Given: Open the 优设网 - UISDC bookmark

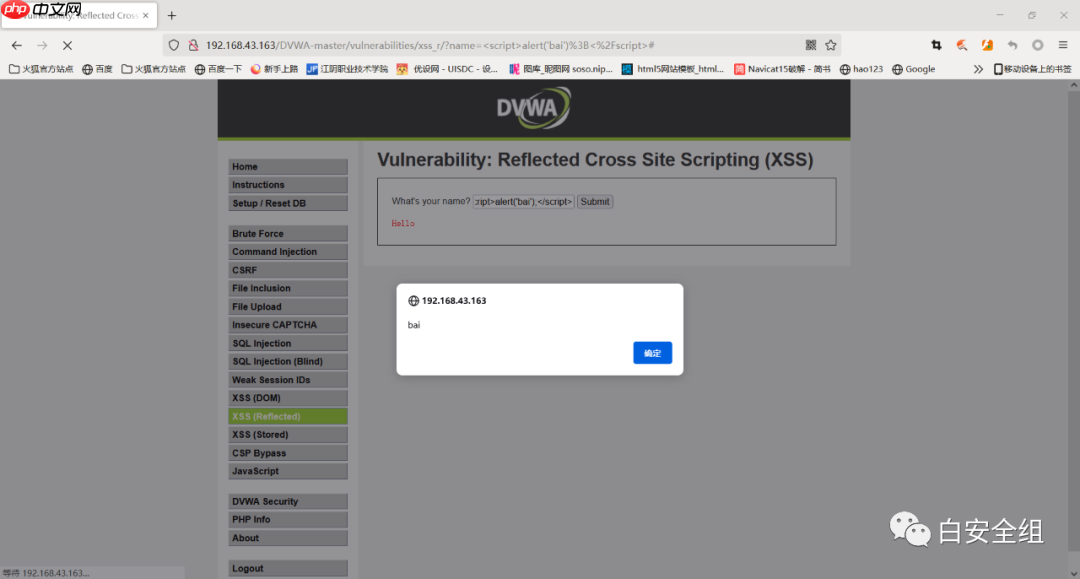Looking at the screenshot, I should (447, 69).
